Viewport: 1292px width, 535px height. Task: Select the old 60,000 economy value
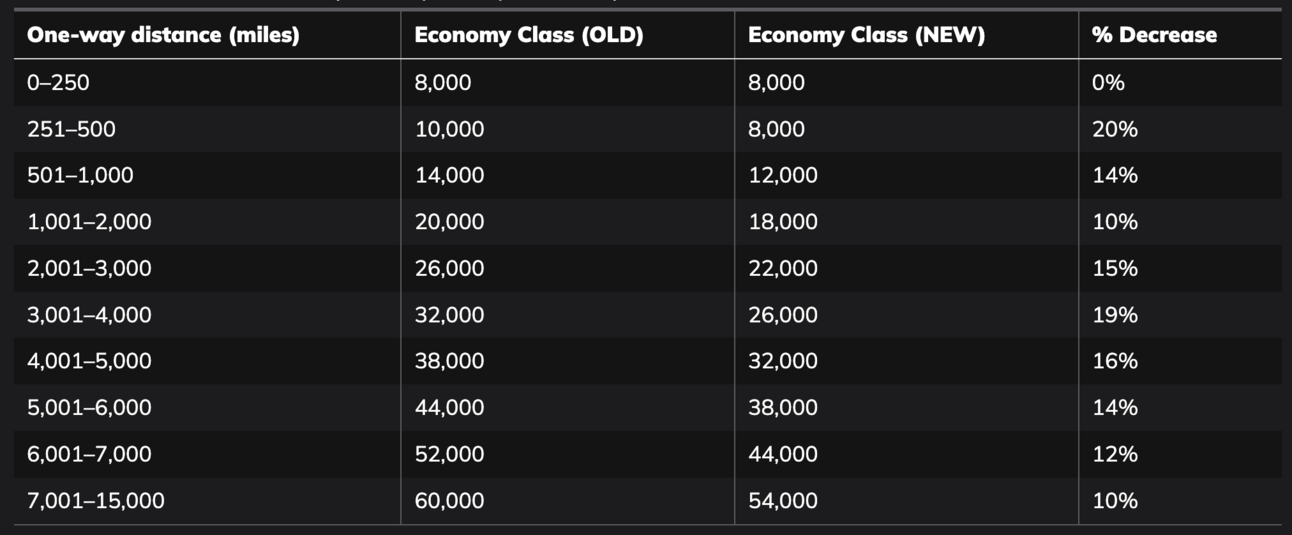click(449, 500)
